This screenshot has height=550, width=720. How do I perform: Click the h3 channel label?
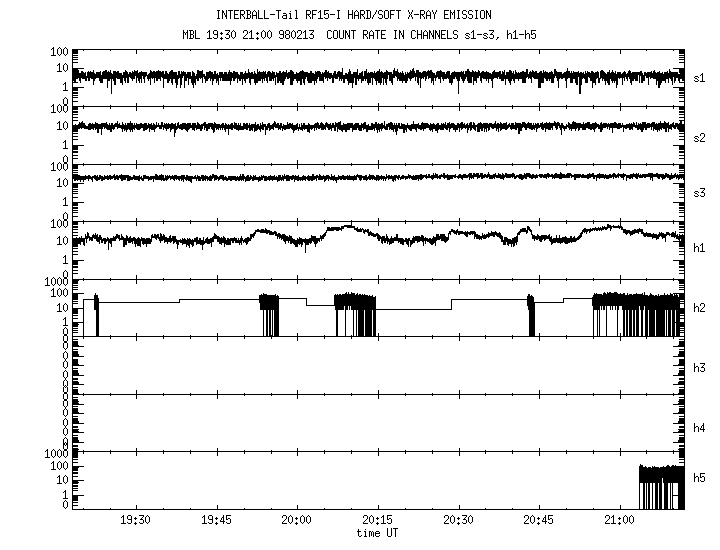700,369
